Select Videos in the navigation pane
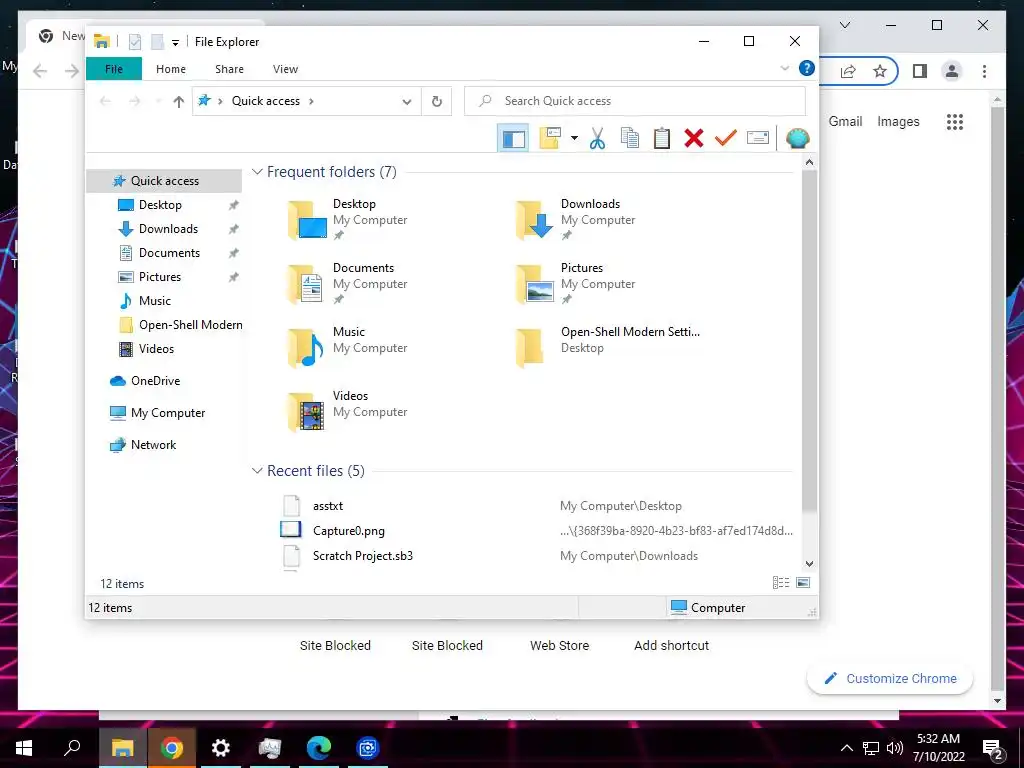1024x768 pixels. pyautogui.click(x=156, y=349)
